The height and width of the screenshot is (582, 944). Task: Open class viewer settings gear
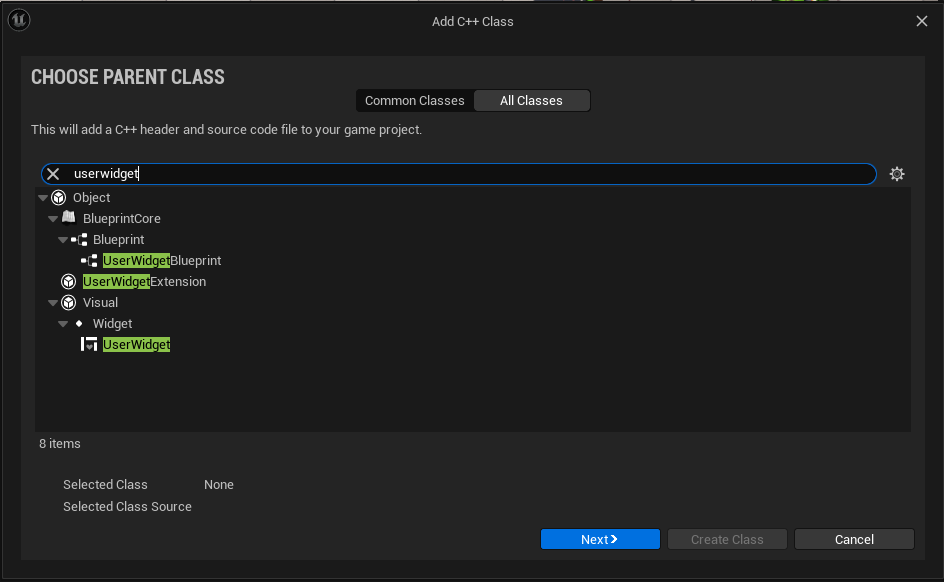point(897,174)
